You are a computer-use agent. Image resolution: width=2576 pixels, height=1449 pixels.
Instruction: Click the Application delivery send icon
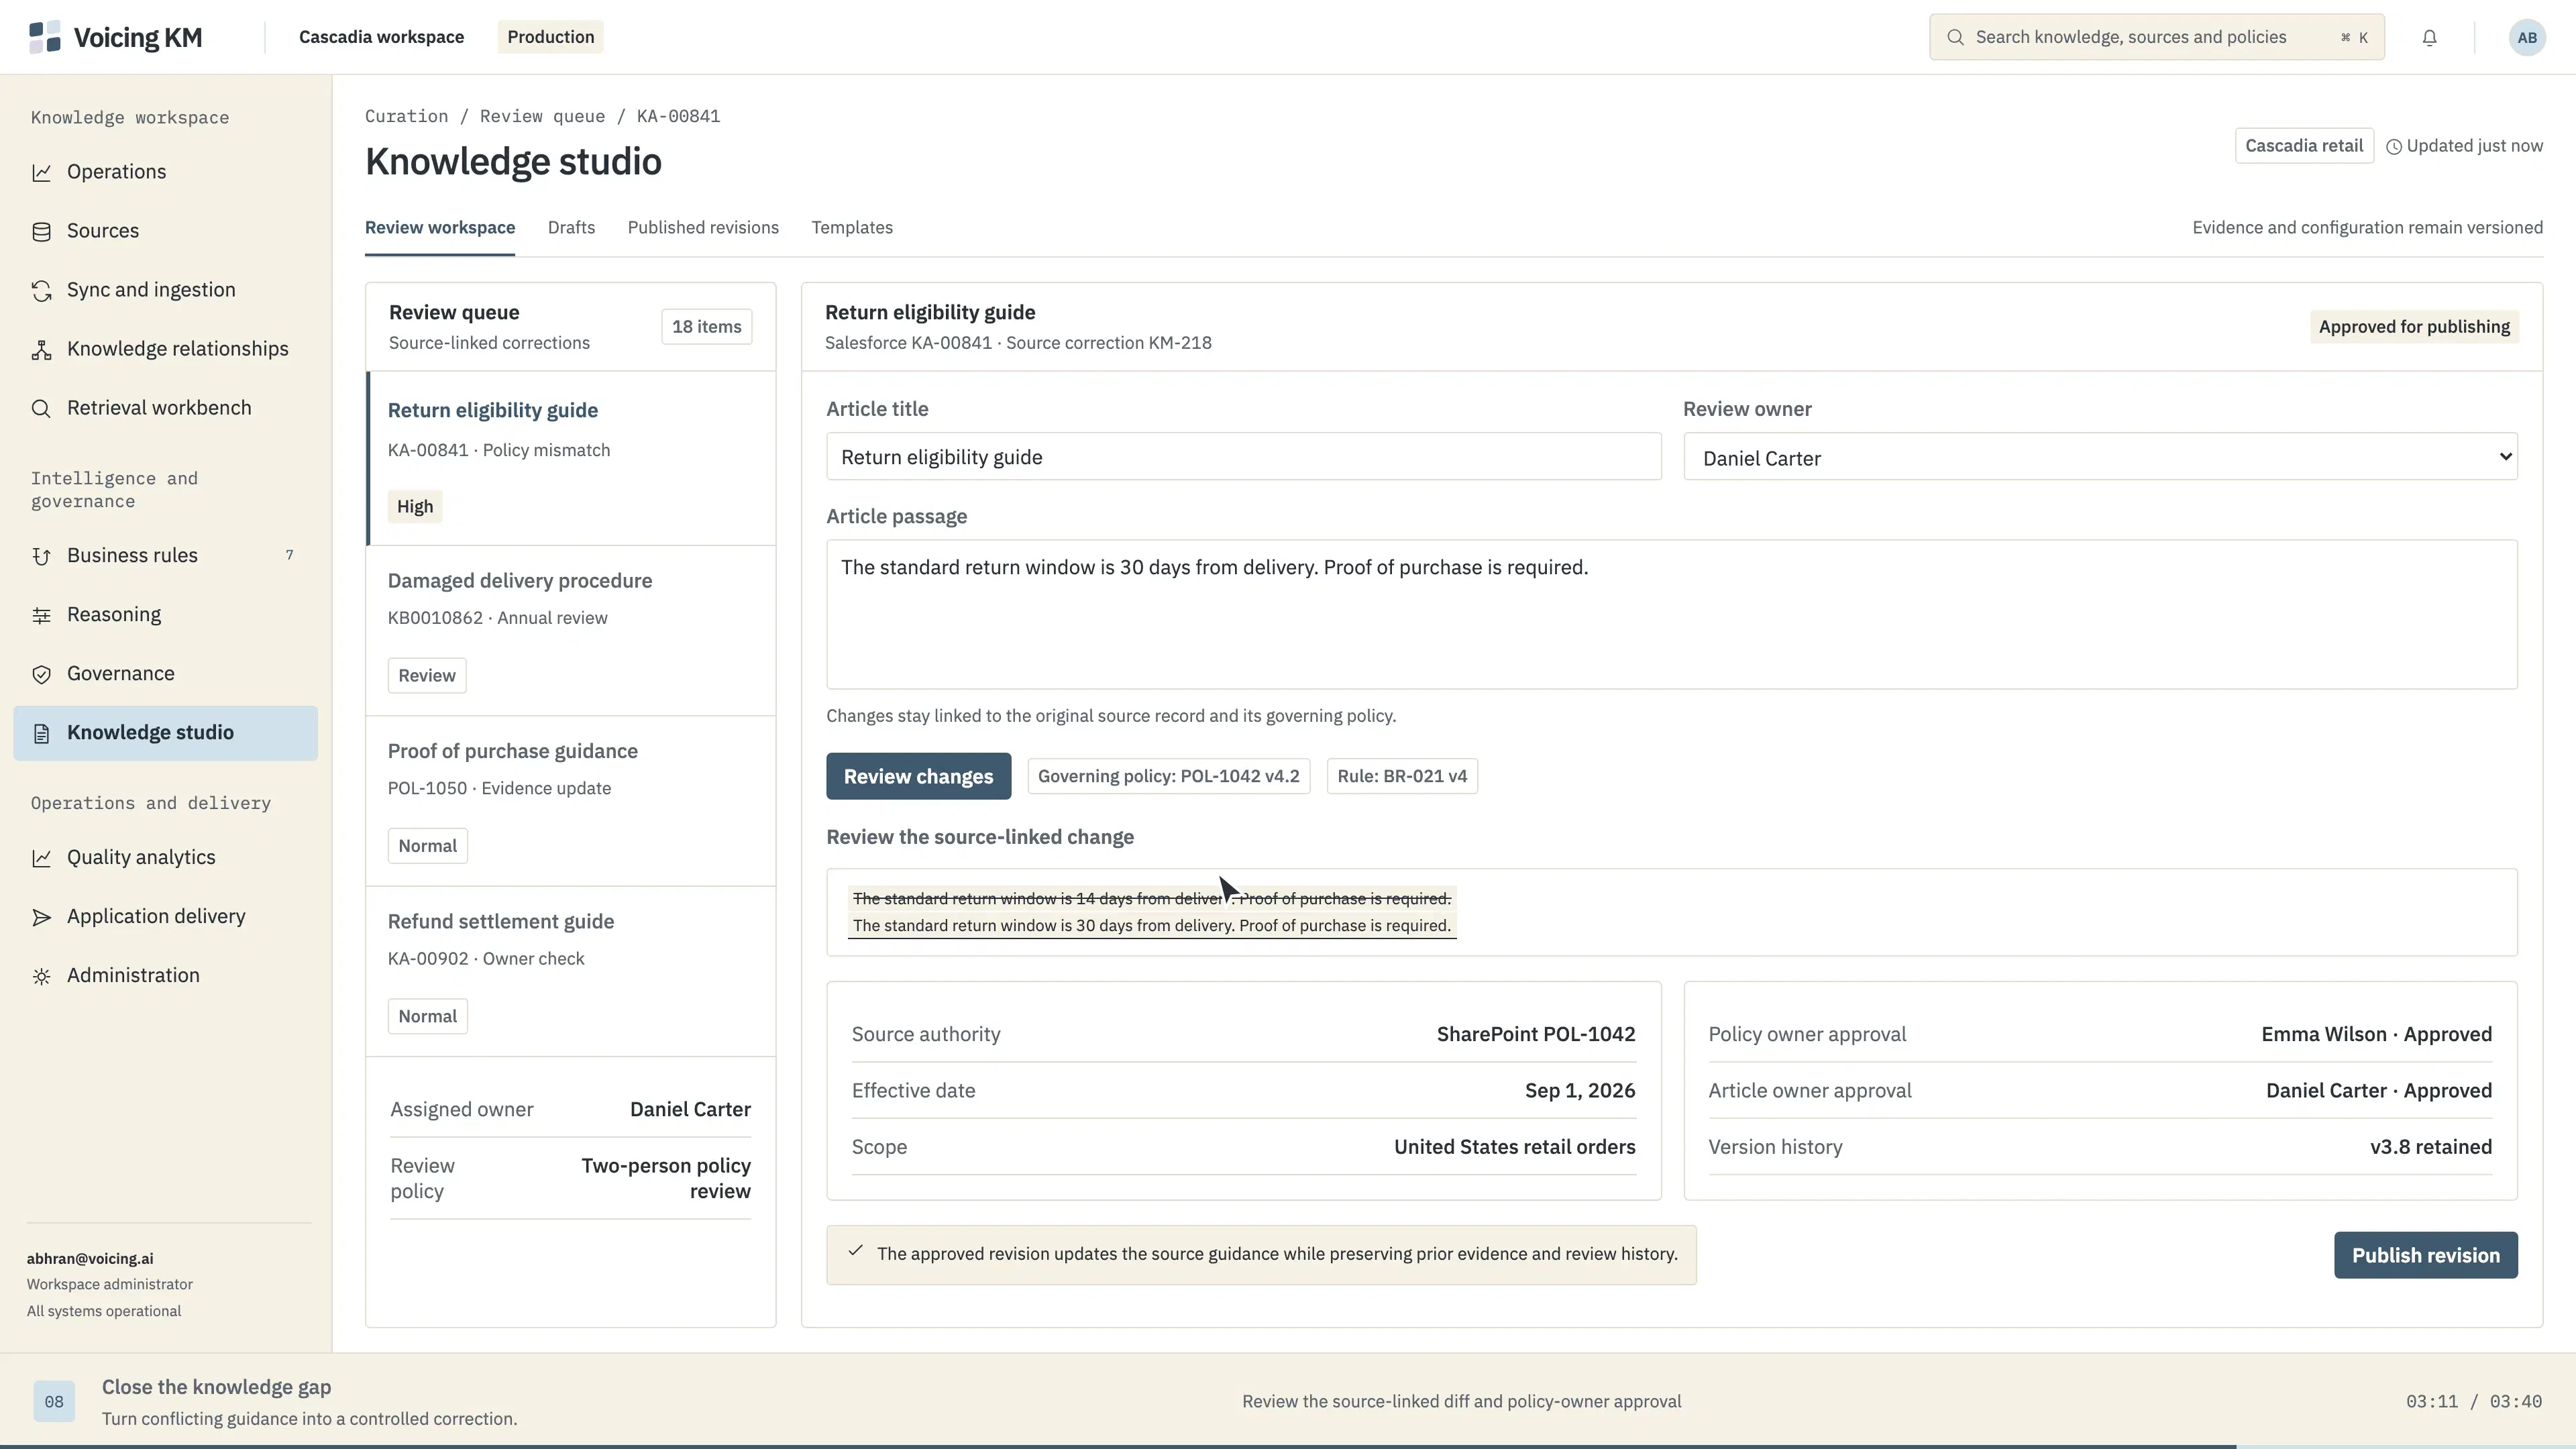click(41, 917)
